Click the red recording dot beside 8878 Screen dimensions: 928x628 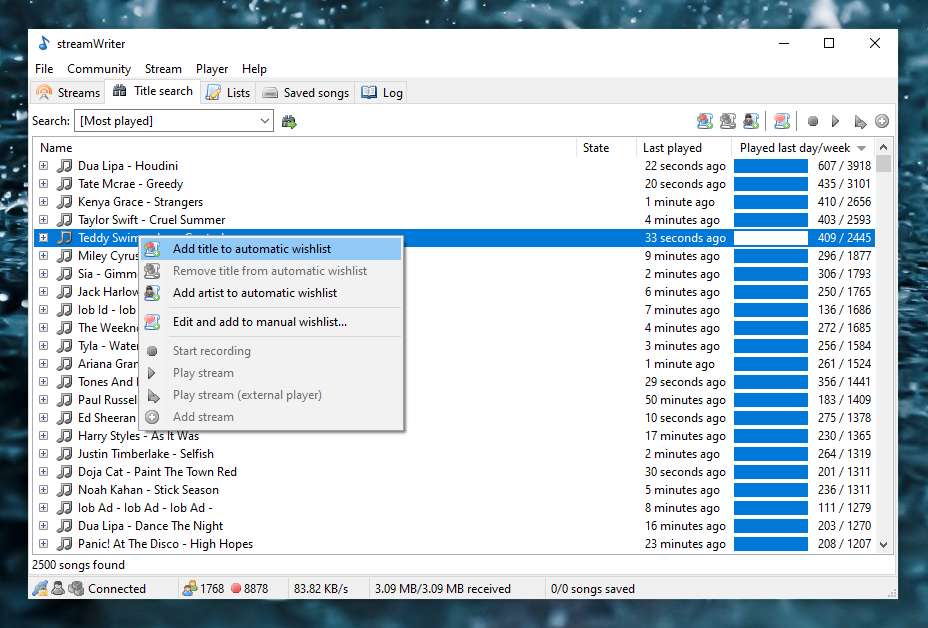236,588
